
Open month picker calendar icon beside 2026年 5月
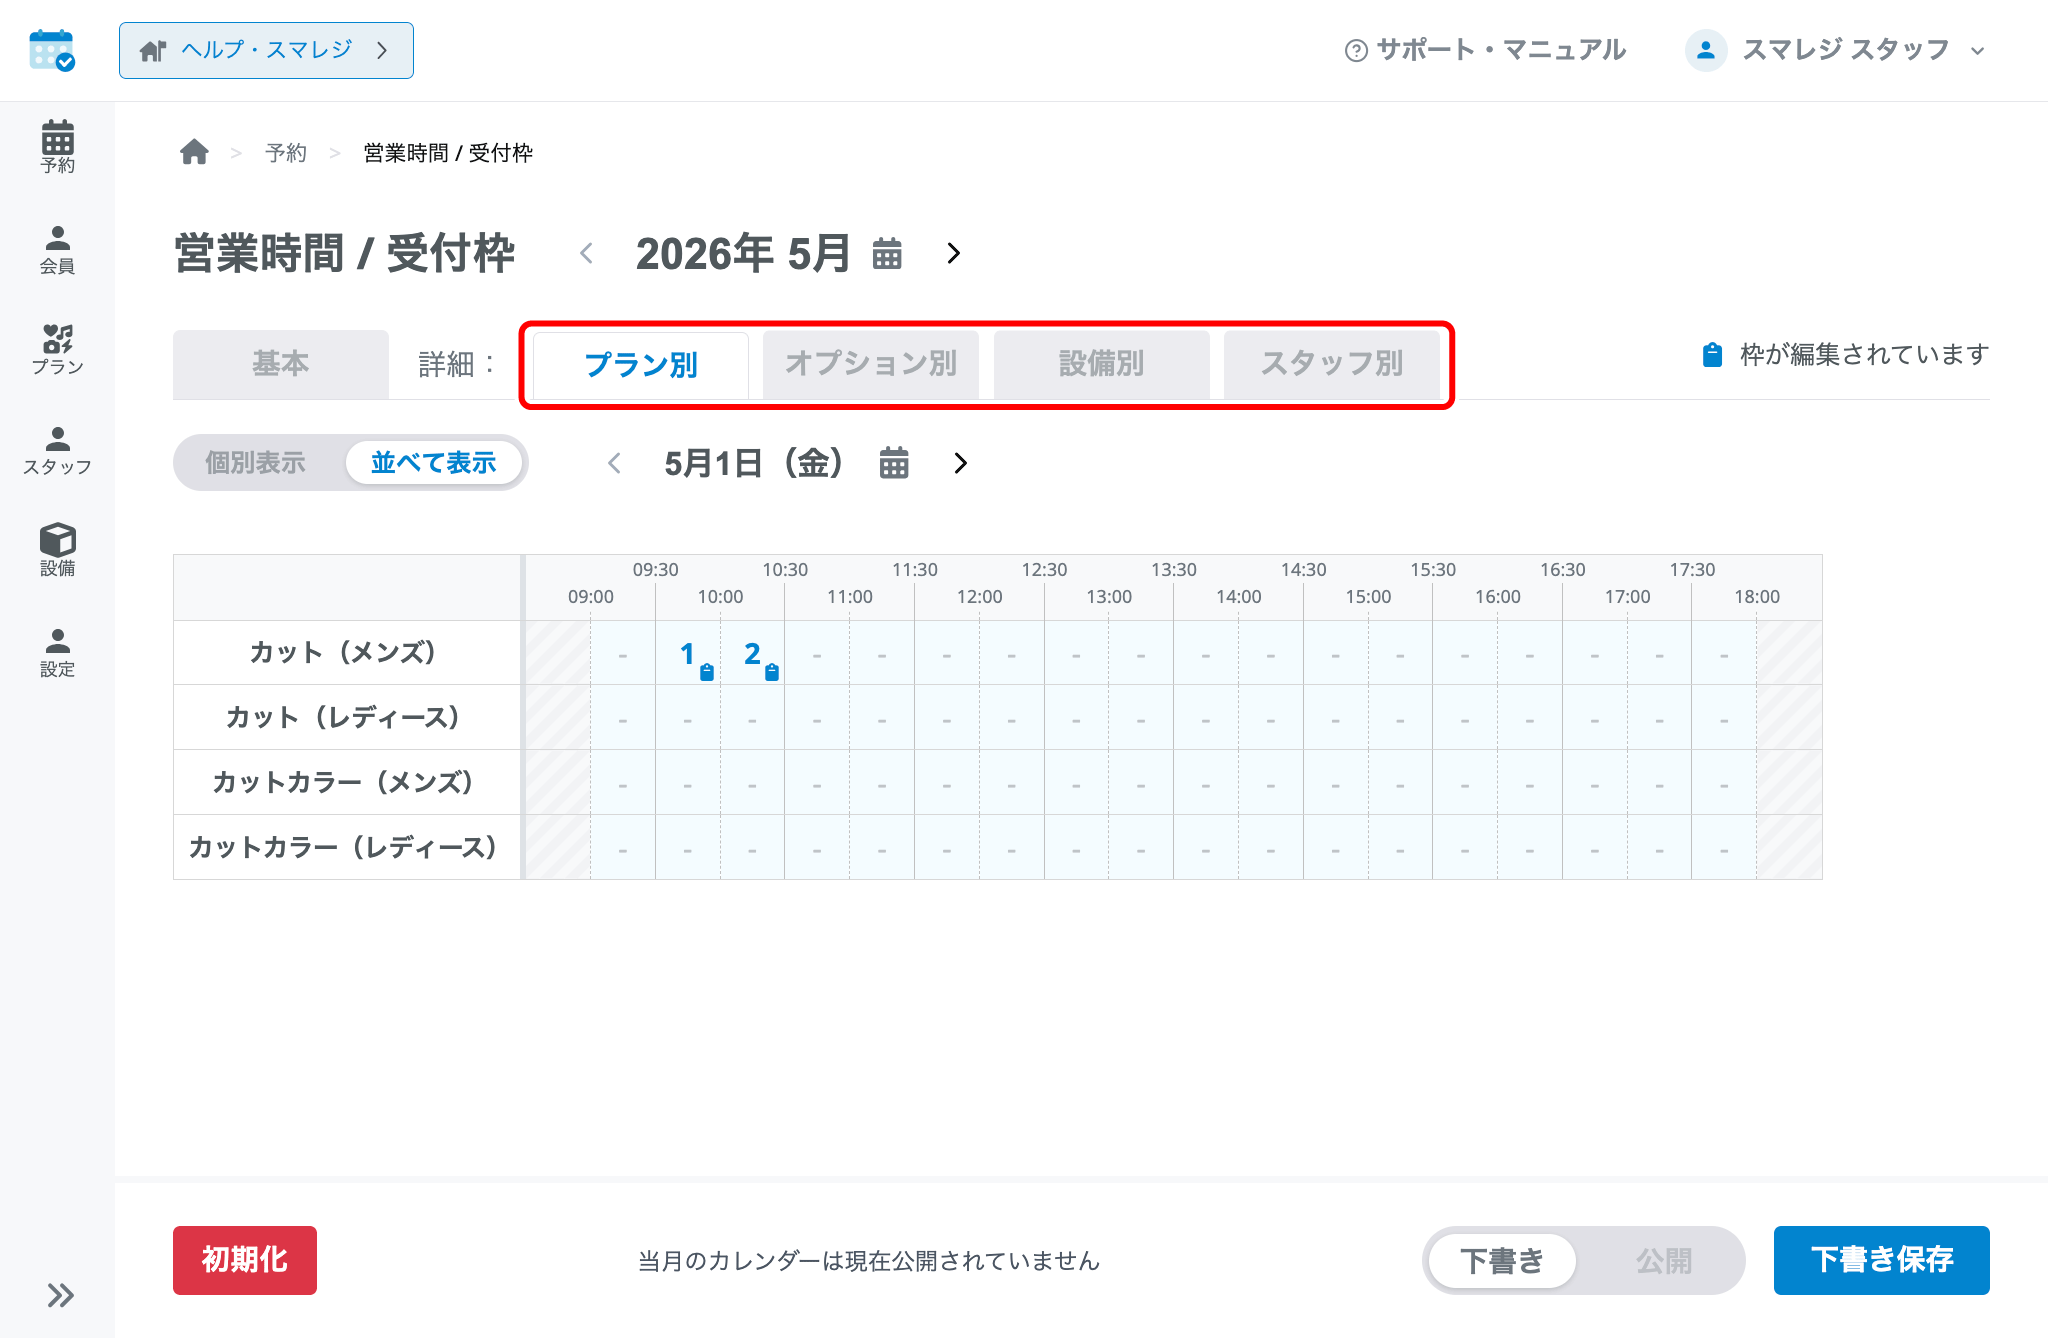pyautogui.click(x=887, y=254)
